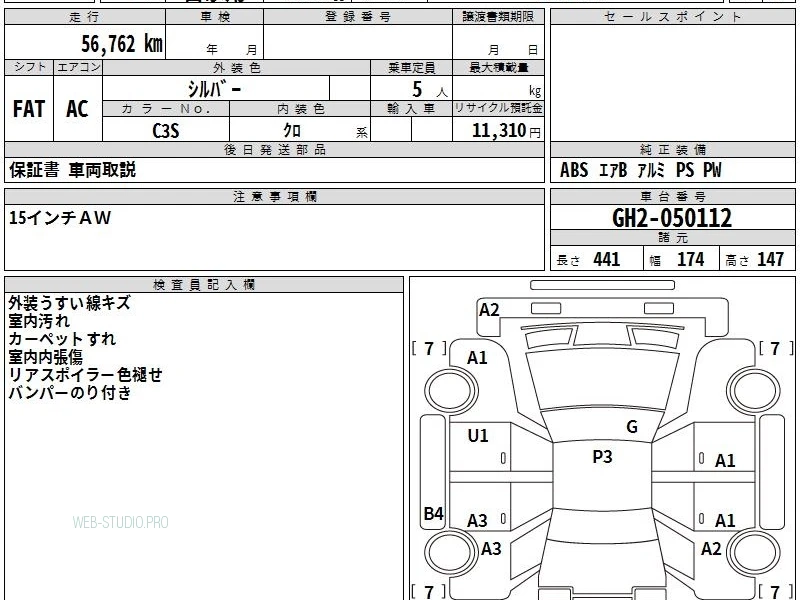Click the recycle deposit 11,310円
This screenshot has height=600, width=800.
click(506, 131)
